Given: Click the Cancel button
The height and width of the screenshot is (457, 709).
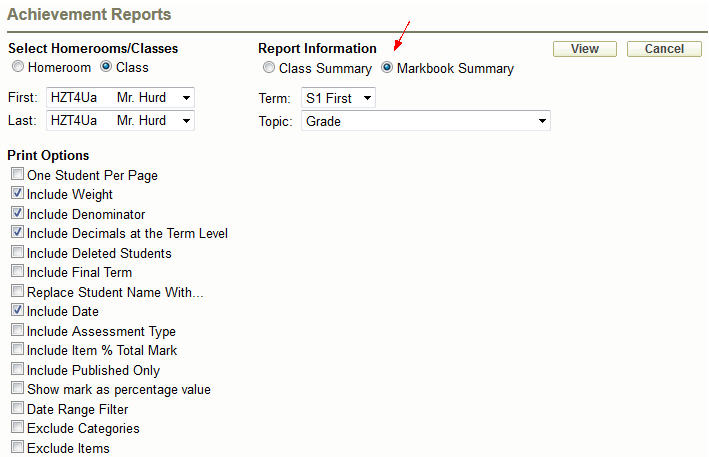Looking at the screenshot, I should pyautogui.click(x=663, y=49).
